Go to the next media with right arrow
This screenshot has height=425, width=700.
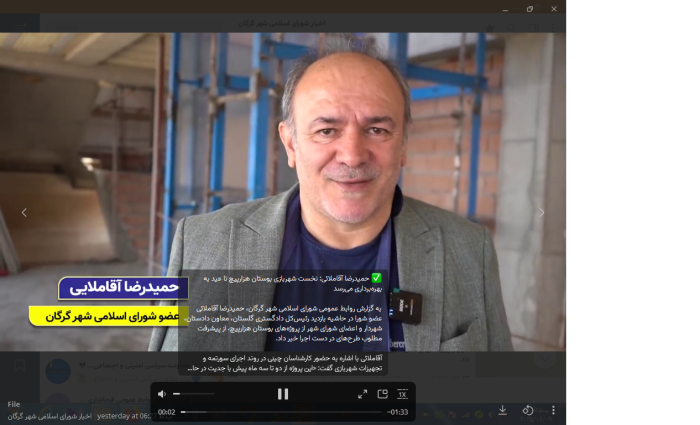point(542,212)
